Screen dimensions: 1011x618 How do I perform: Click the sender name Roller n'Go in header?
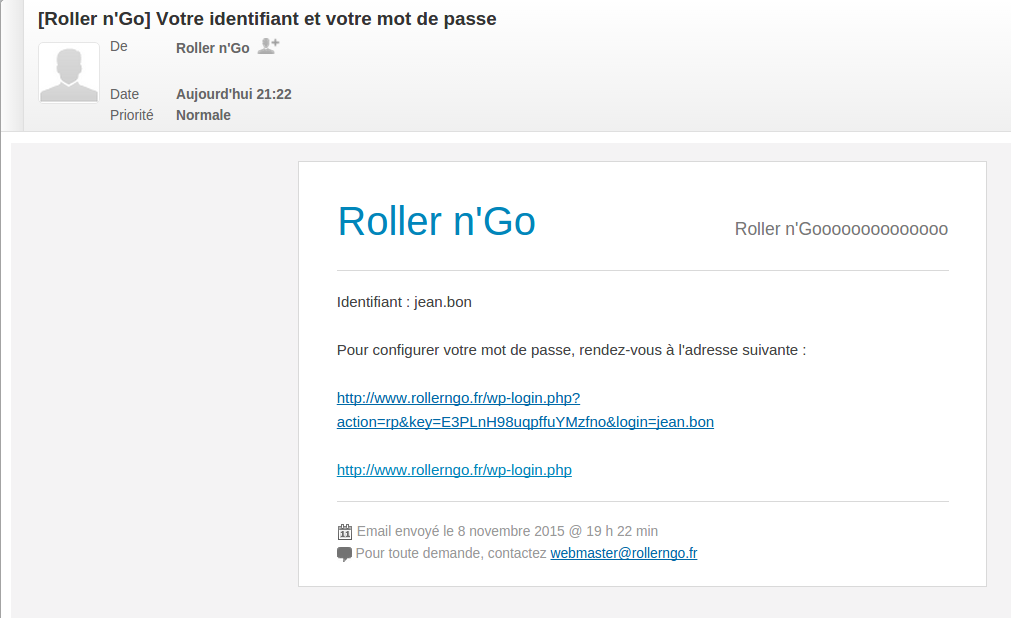213,48
